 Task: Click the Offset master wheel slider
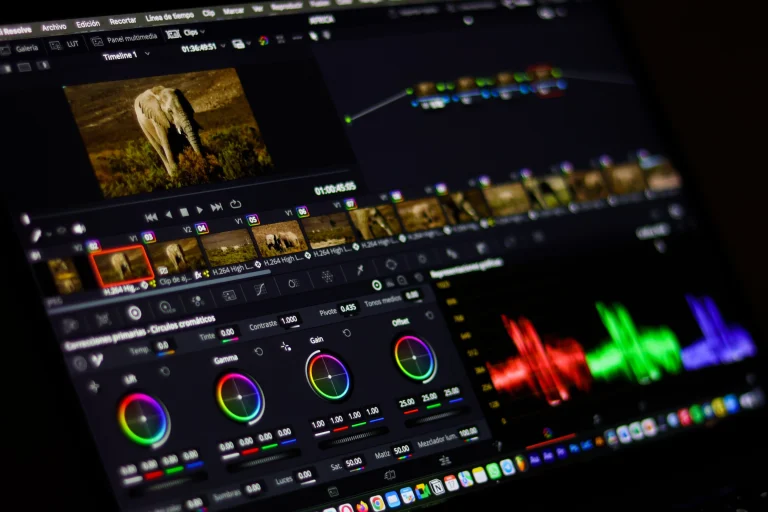(x=435, y=417)
